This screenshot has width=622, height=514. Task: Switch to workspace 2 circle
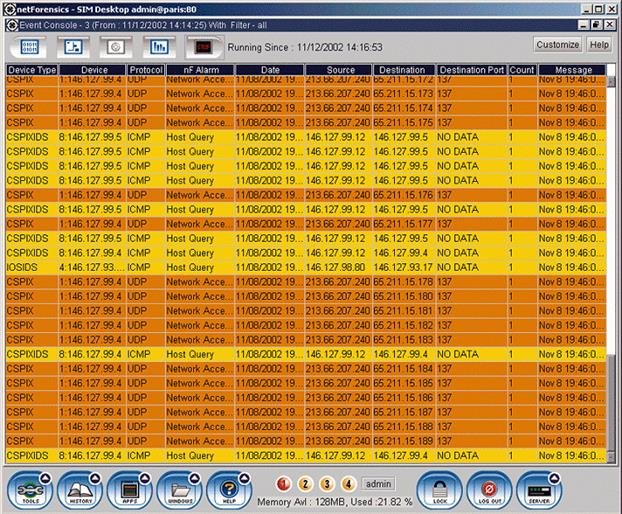304,483
